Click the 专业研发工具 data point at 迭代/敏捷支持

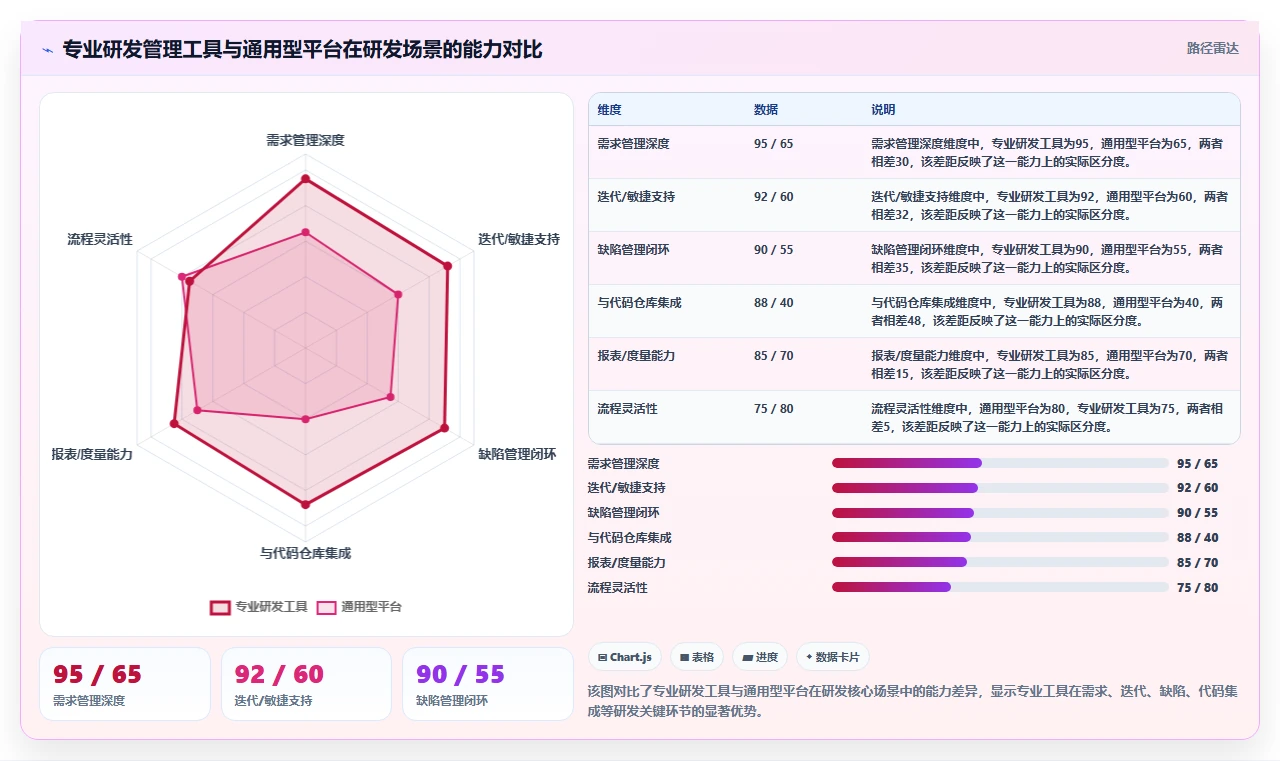click(x=447, y=266)
